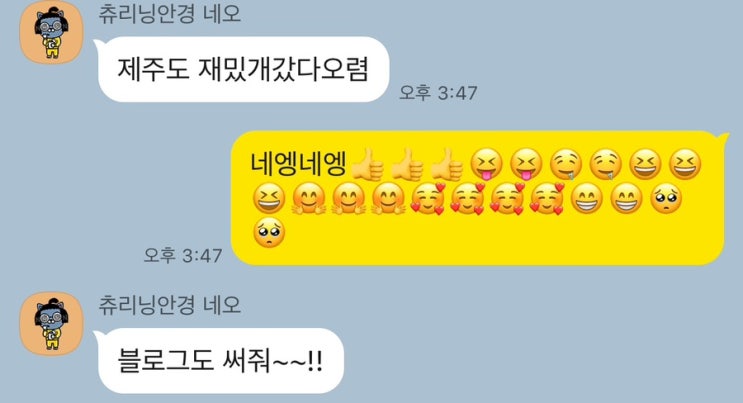Click the yellow 네엥네엥 chat bubble
Screen dimensions: 743x403
479,198
